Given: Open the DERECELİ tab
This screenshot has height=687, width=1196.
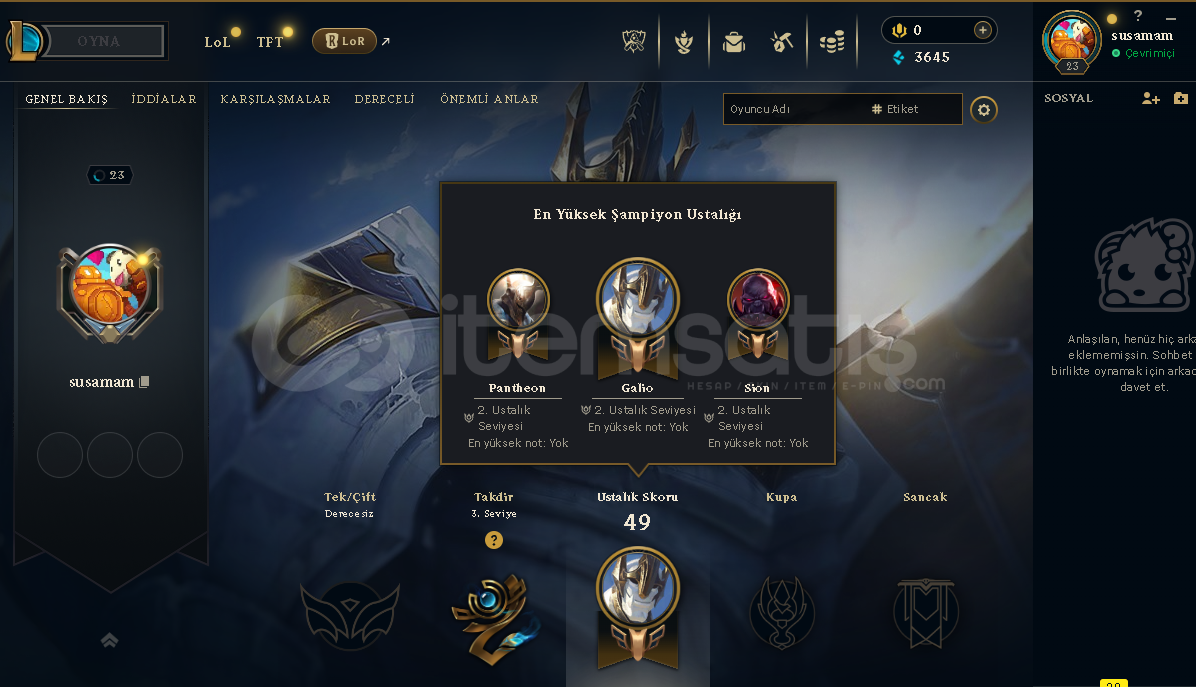Looking at the screenshot, I should point(384,99).
